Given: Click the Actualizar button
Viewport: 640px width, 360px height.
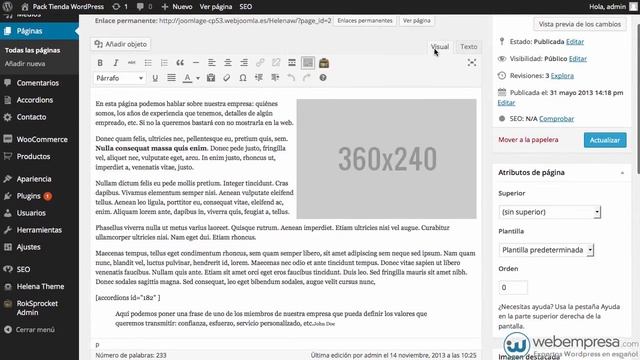Looking at the screenshot, I should point(605,140).
